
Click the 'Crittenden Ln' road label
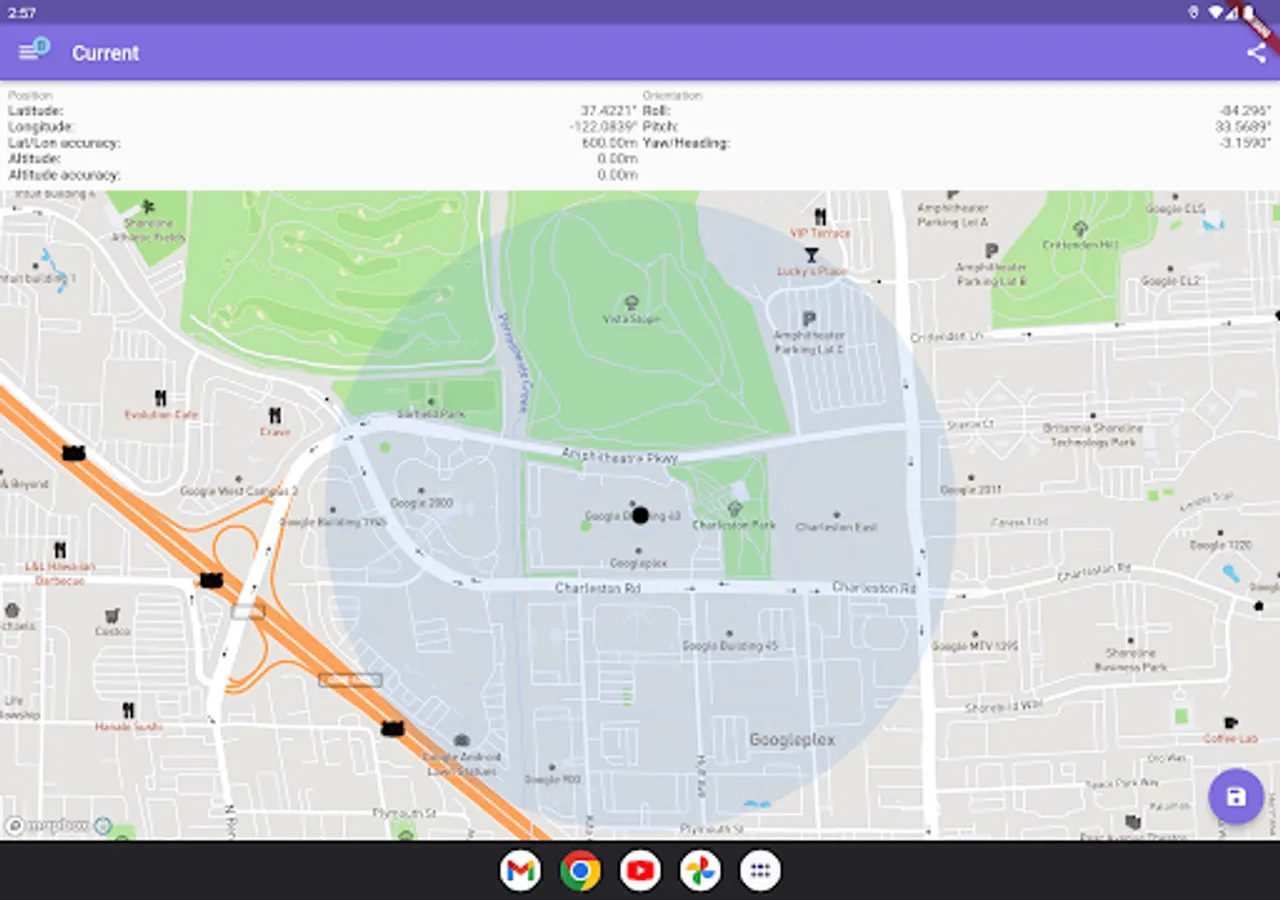coord(946,337)
